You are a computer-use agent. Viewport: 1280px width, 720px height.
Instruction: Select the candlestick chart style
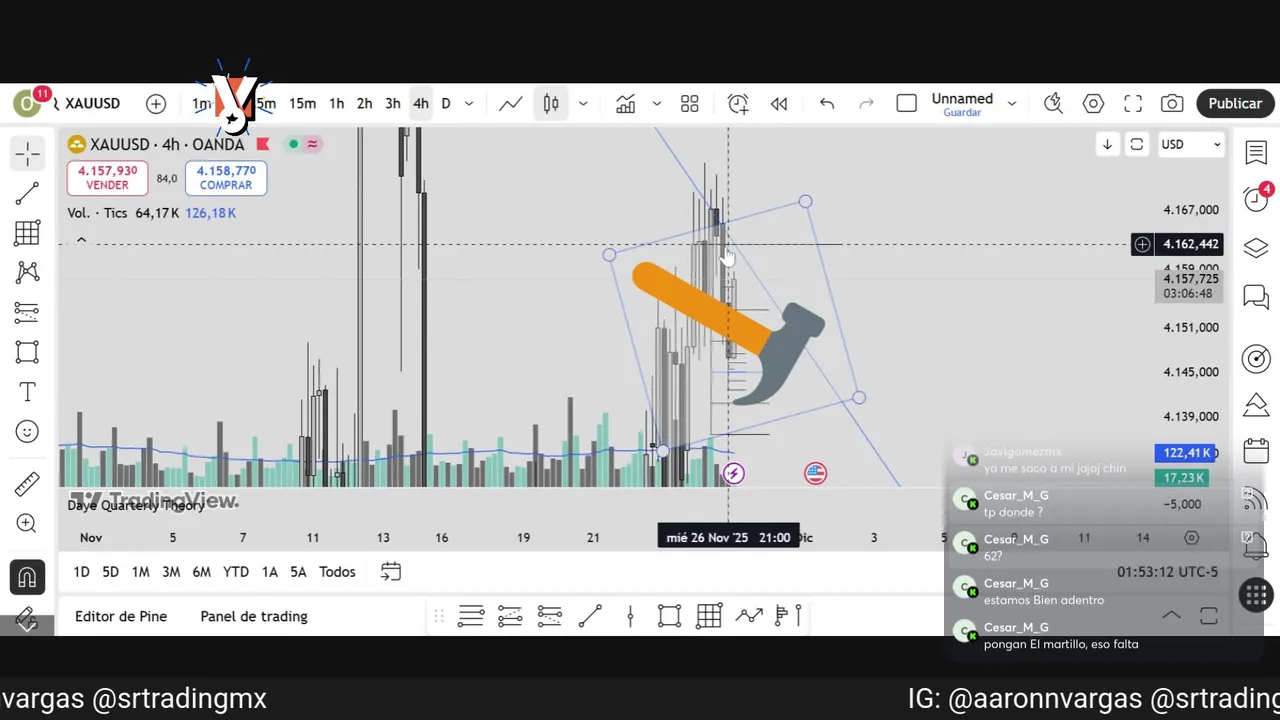tap(551, 103)
